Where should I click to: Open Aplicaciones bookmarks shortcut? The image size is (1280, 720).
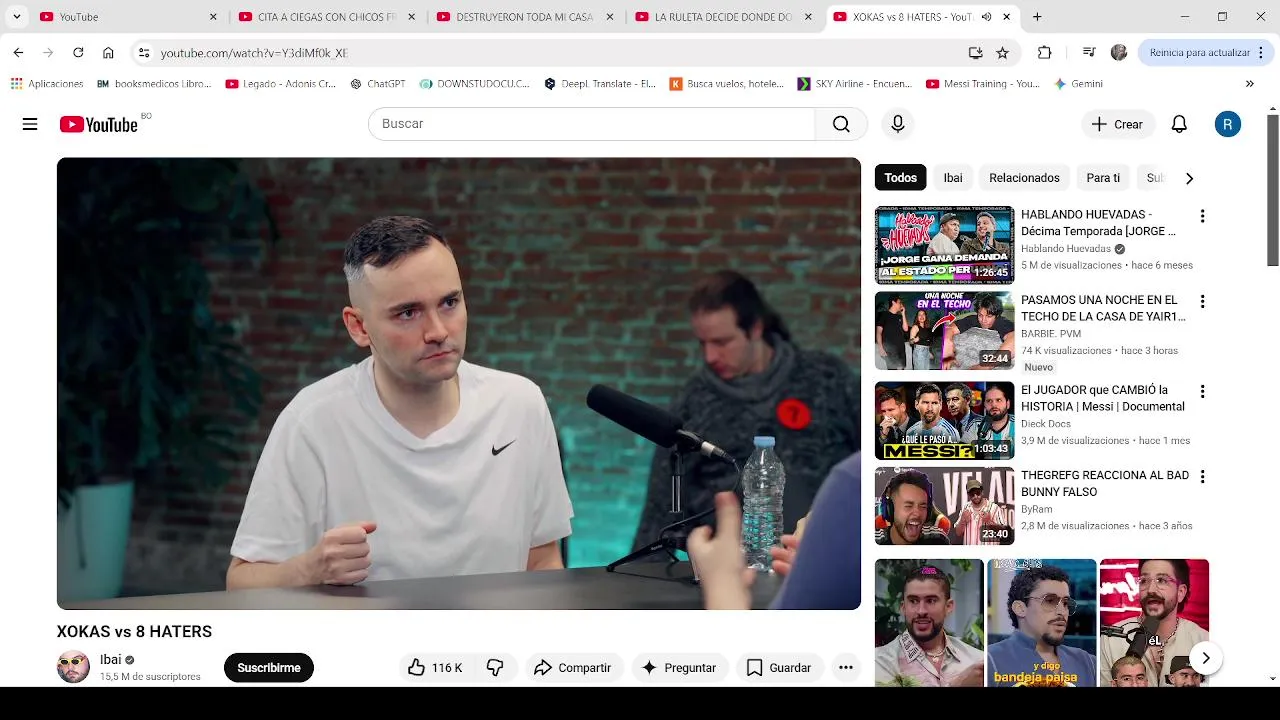(x=47, y=84)
